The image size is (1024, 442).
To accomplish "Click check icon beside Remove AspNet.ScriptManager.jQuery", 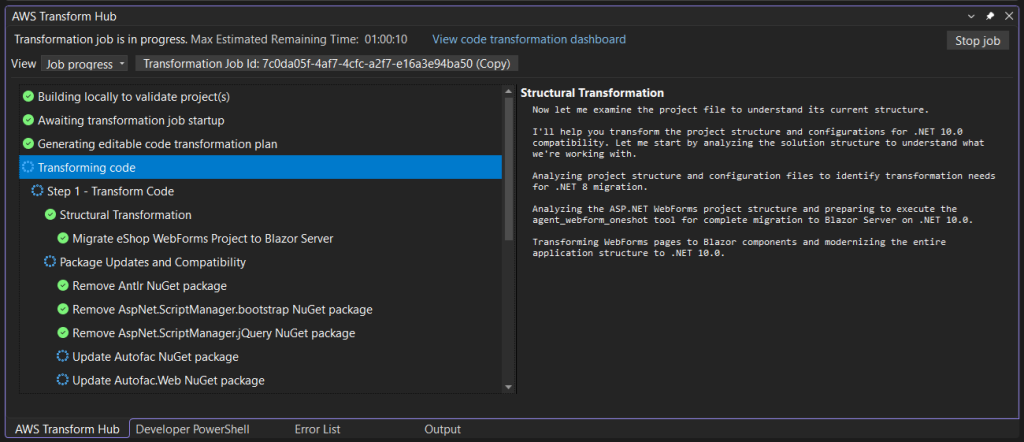I will pyautogui.click(x=63, y=333).
